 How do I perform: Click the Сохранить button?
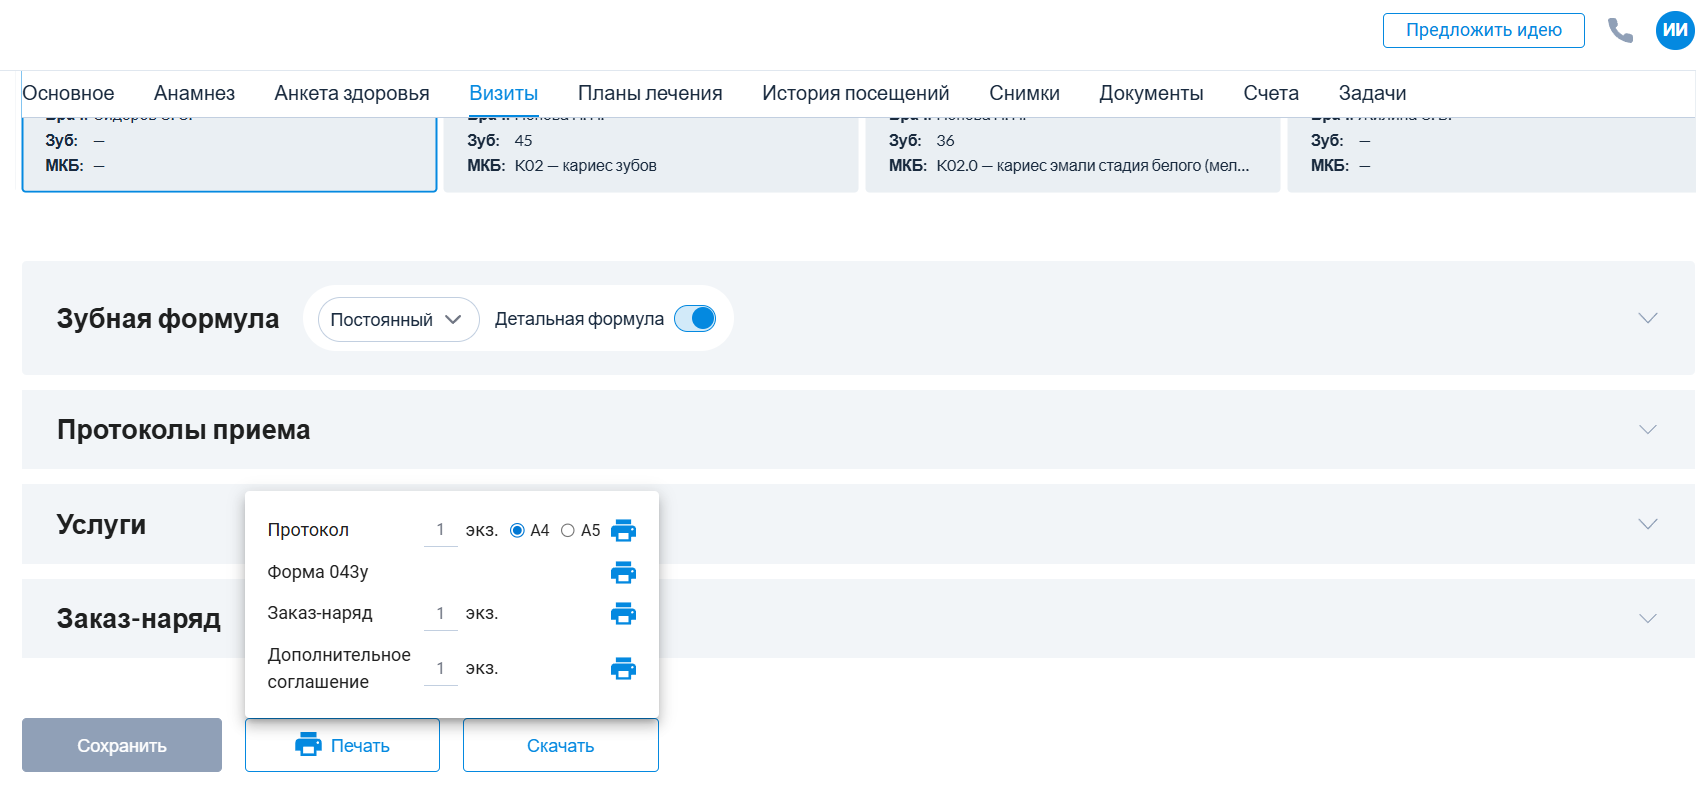click(122, 745)
